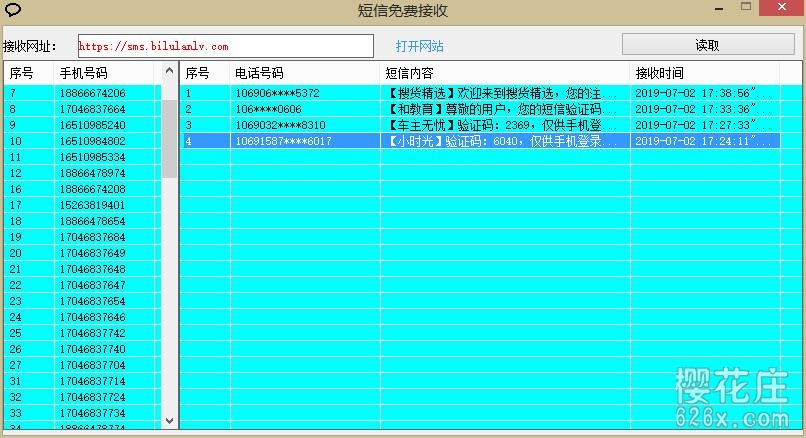The image size is (806, 438).
Task: Select phone number 18866674208
Action: (93, 189)
